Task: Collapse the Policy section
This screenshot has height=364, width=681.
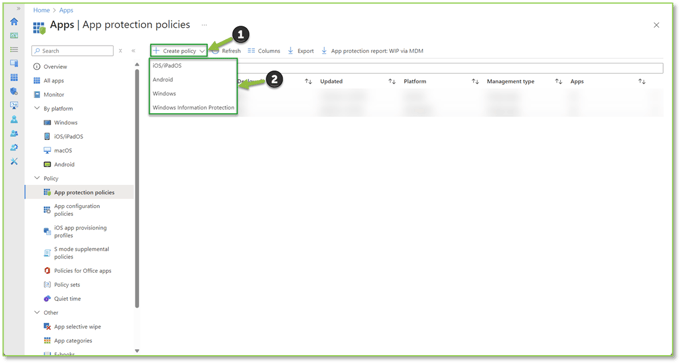Action: (x=37, y=179)
